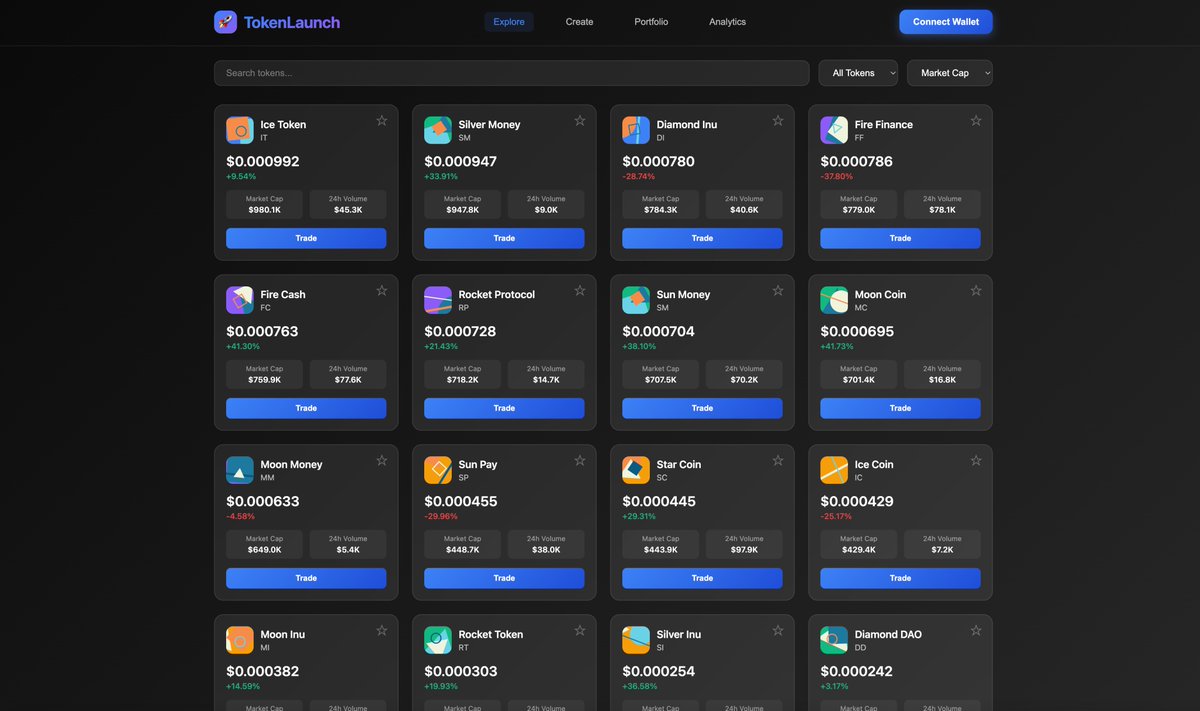1200x711 pixels.
Task: Click the Moon Money avatar icon
Action: coord(240,470)
